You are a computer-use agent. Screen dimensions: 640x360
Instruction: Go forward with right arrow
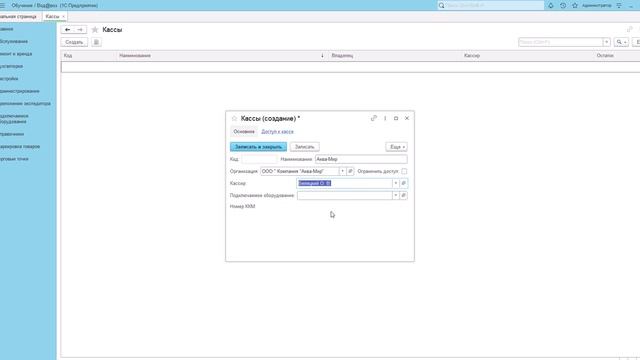point(80,29)
